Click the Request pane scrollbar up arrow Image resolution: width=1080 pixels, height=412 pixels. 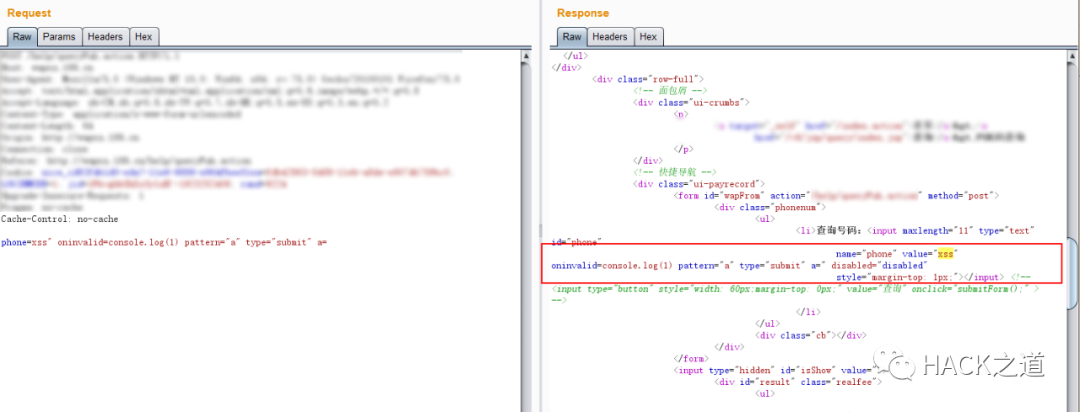click(x=527, y=54)
